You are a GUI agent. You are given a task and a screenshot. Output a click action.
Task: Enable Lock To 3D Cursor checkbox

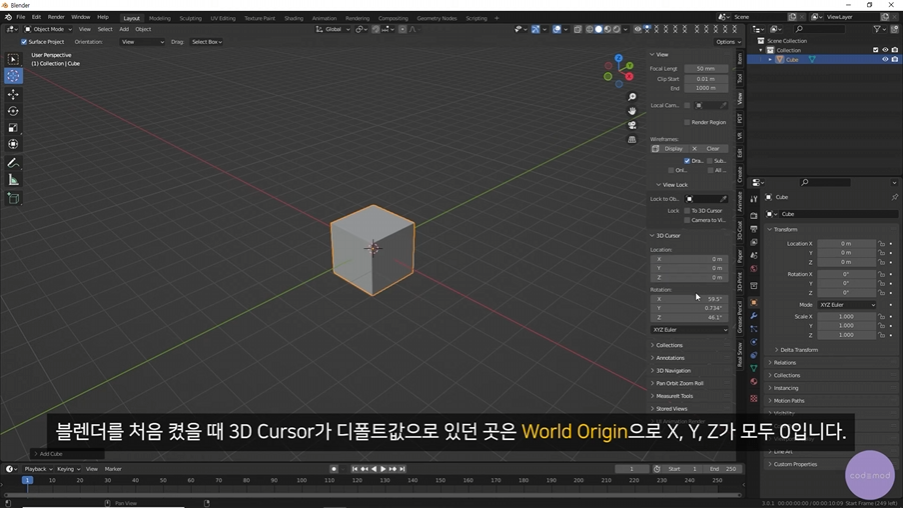(x=686, y=211)
